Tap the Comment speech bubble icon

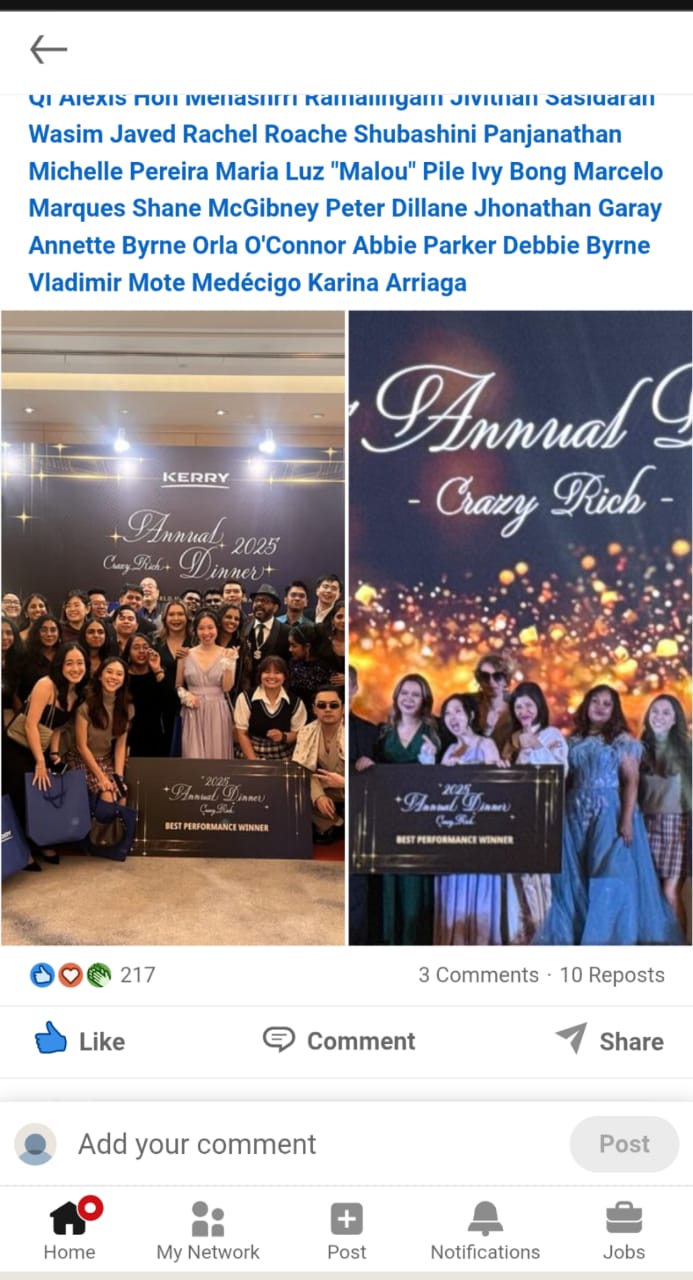coord(279,1039)
